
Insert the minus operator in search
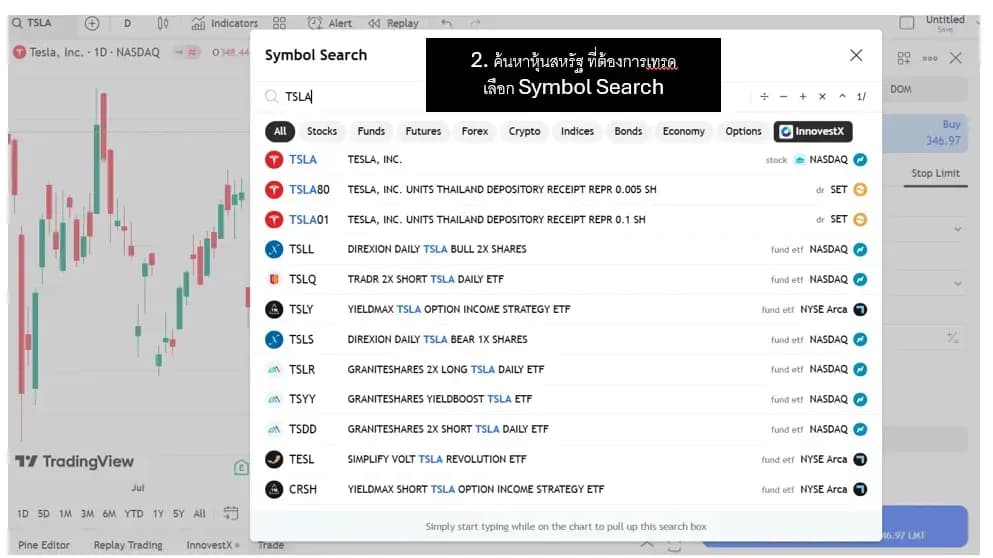[x=783, y=96]
